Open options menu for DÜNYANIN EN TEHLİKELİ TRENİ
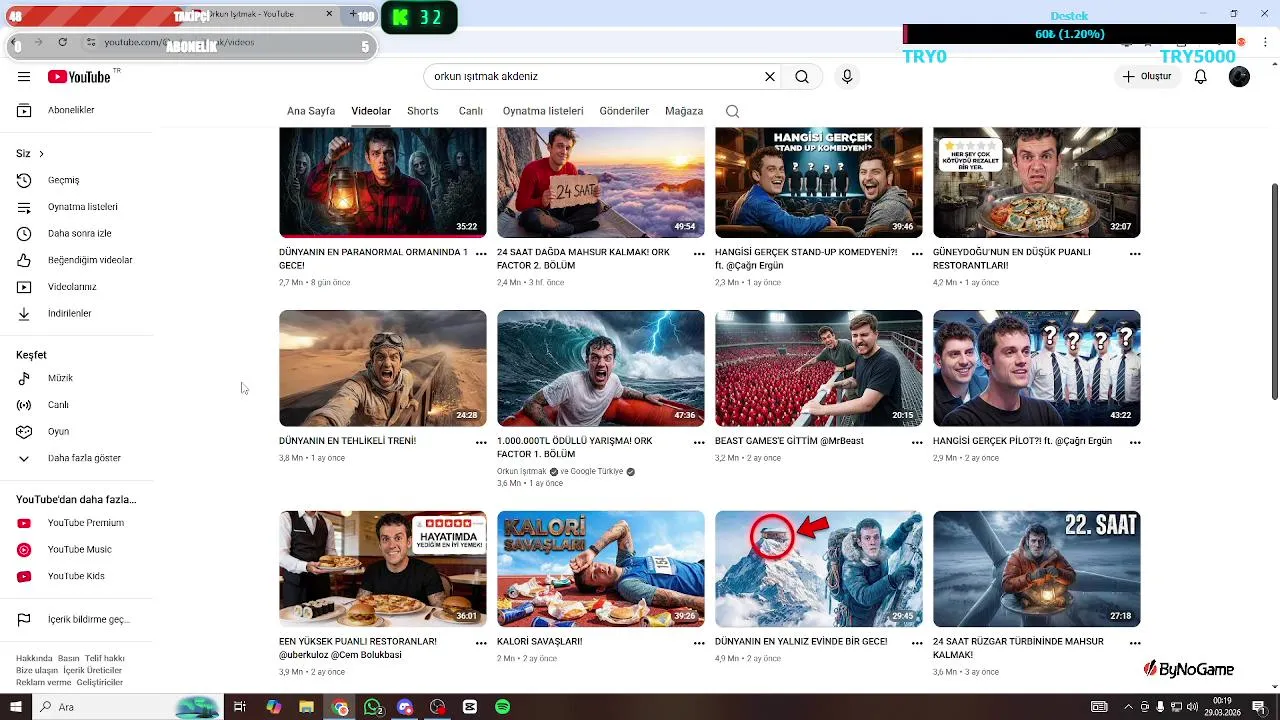This screenshot has width=1280, height=720. 481,442
